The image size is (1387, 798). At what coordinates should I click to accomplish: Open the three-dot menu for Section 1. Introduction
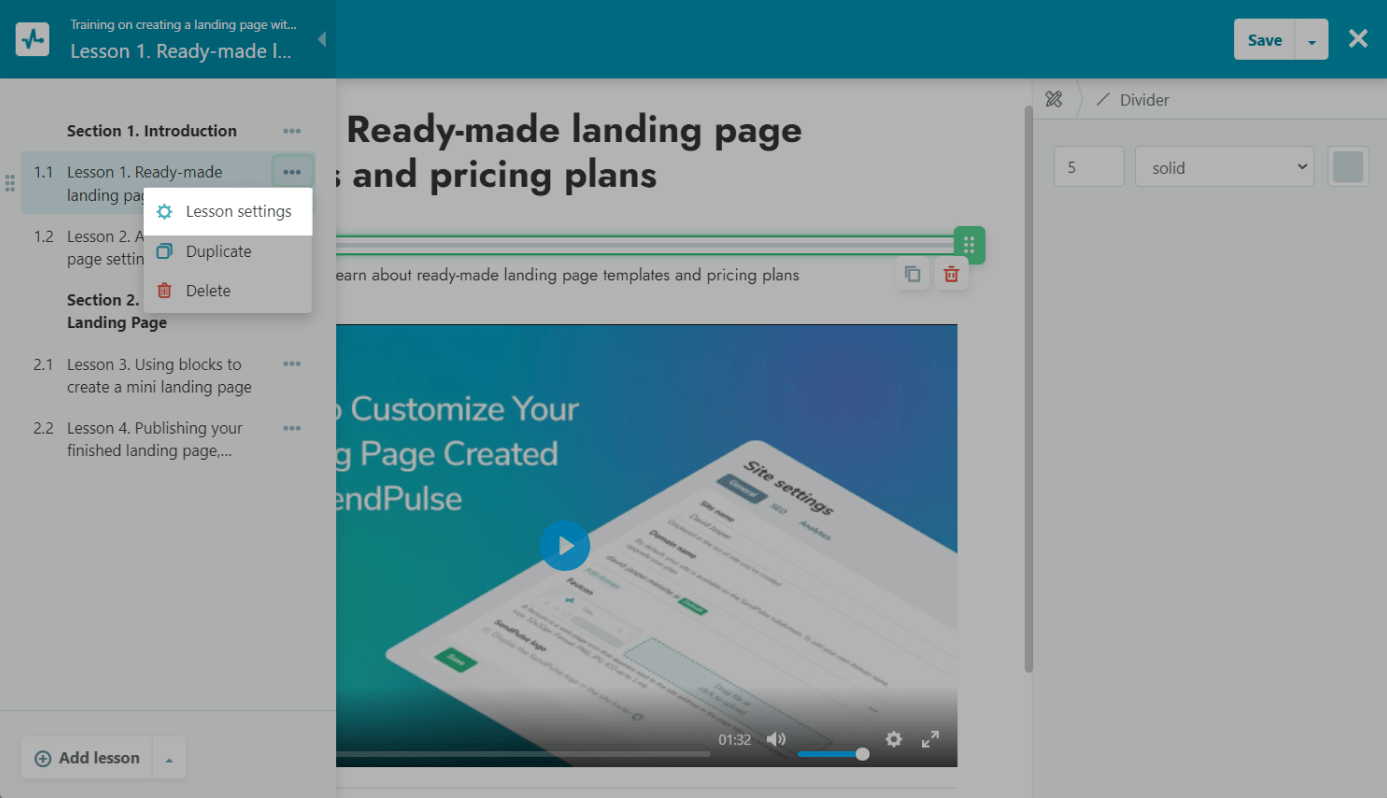291,131
